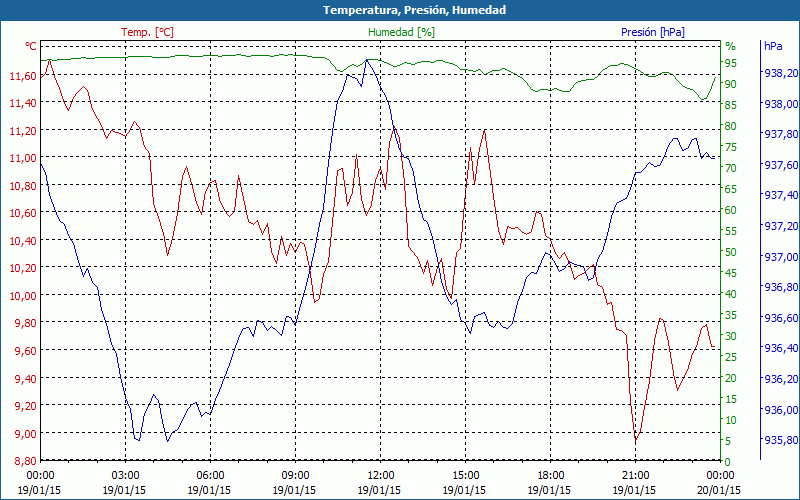This screenshot has width=800, height=500.
Task: Click the 35 humidity axis value
Action: (x=731, y=315)
